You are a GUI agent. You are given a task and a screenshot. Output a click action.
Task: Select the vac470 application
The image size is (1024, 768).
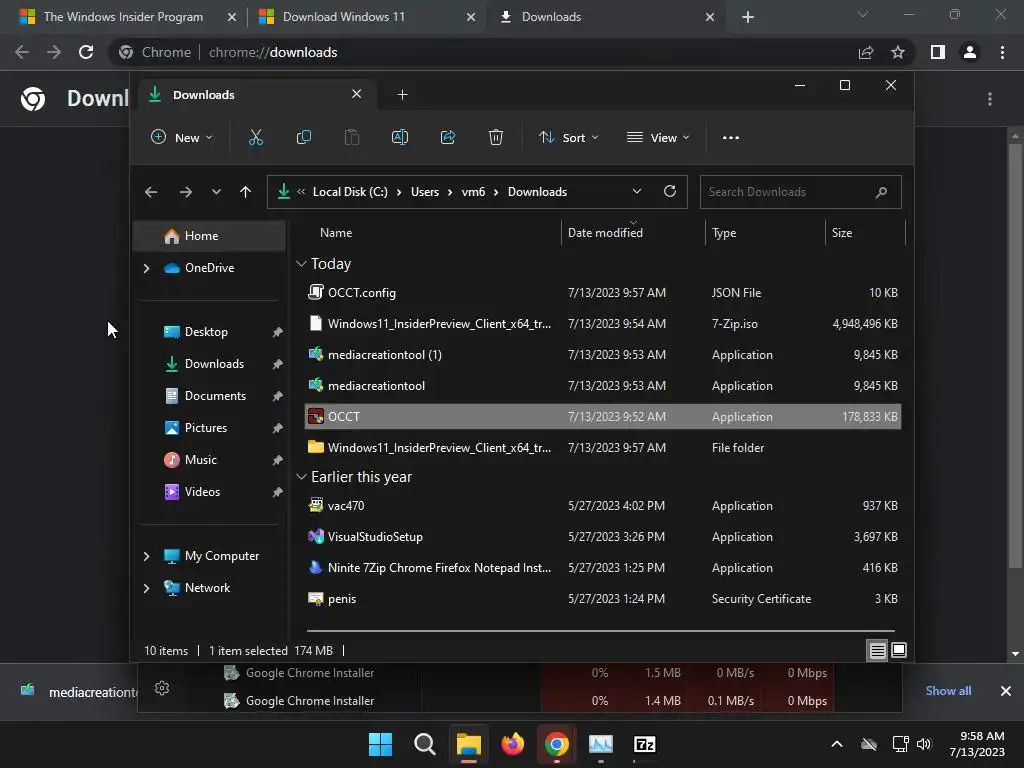603,505
